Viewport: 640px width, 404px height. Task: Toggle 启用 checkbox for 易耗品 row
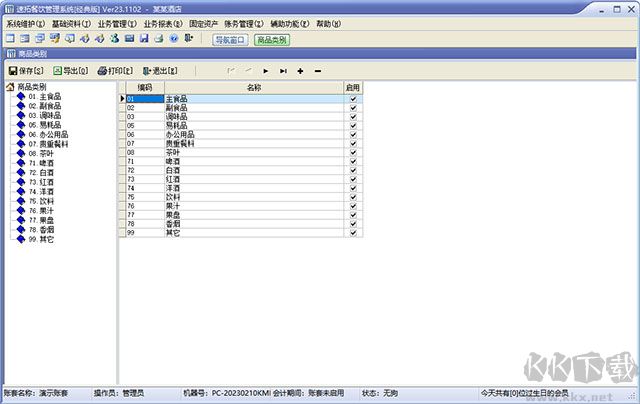[x=353, y=126]
